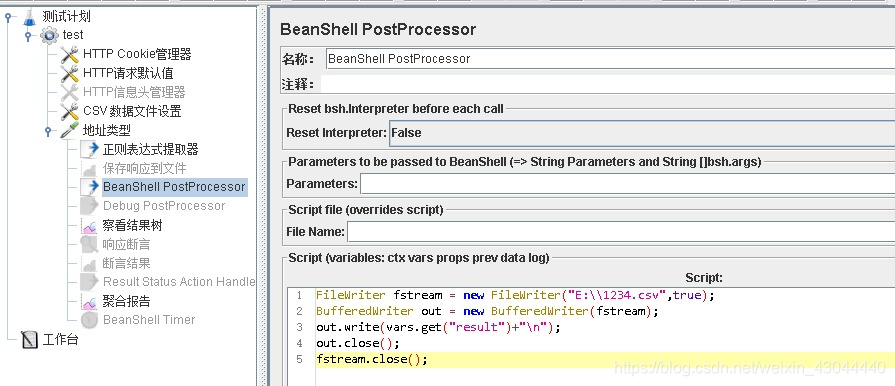
Task: Select the 聚合报告 label
Action: pyautogui.click(x=127, y=301)
